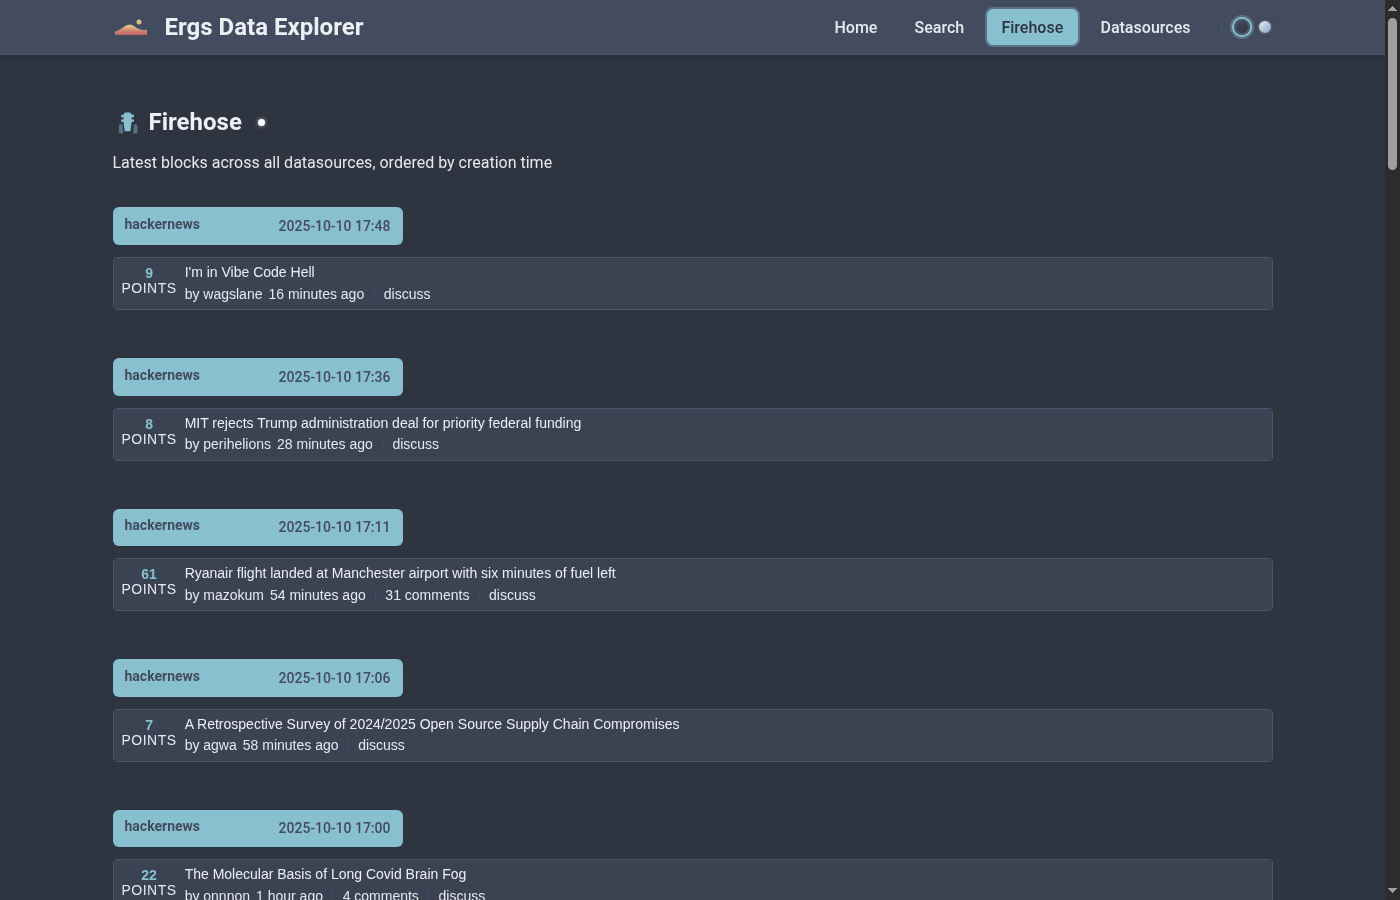
Task: Open author wagslane's profile link
Action: coord(232,294)
